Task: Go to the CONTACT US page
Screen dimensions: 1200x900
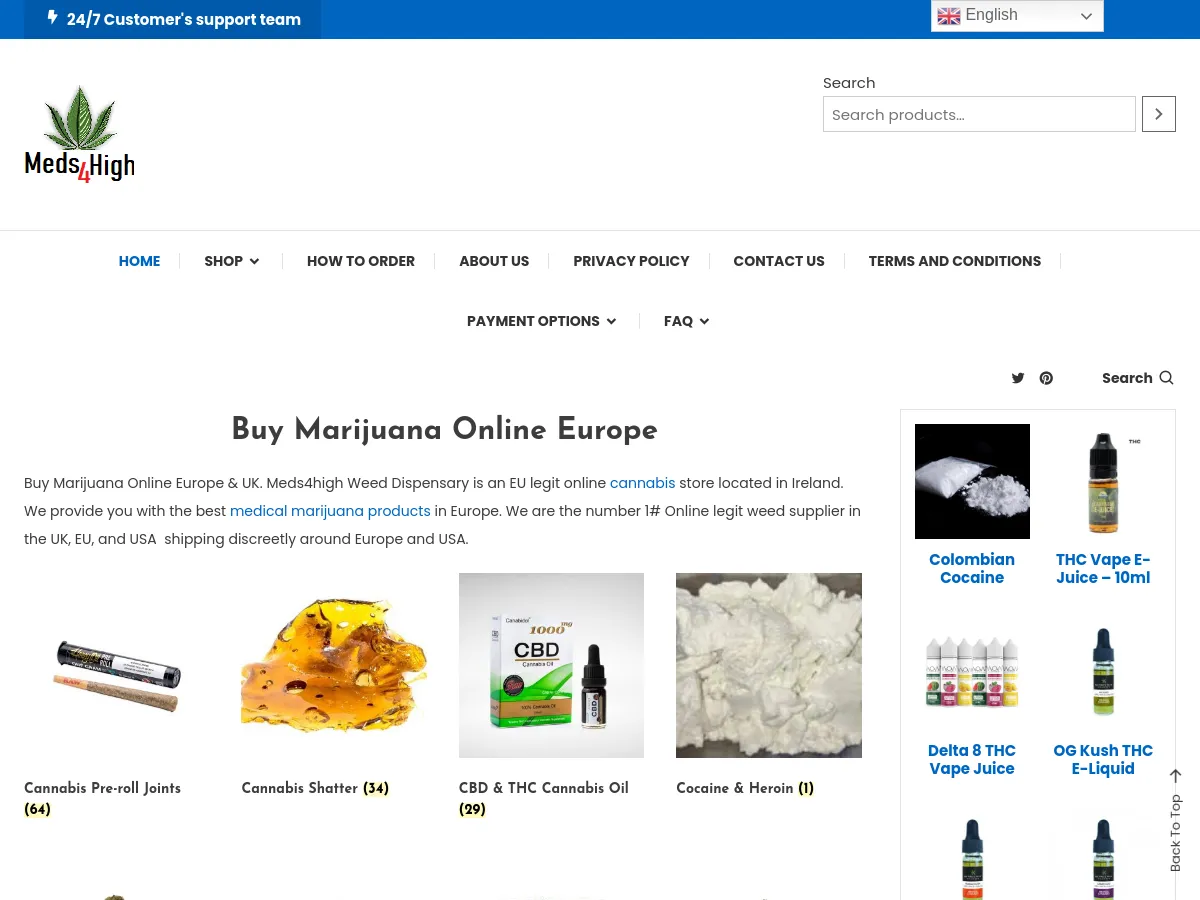Action: (x=778, y=261)
